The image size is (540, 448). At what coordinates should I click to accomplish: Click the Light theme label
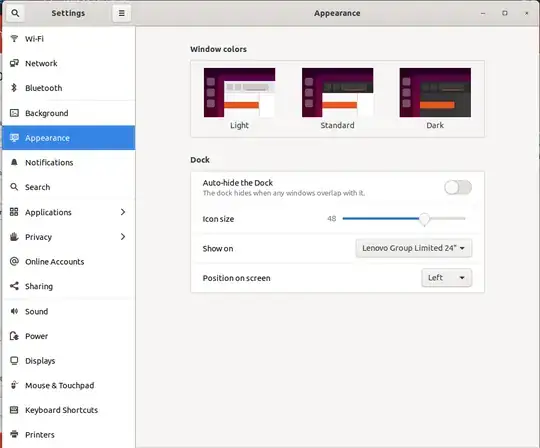click(239, 125)
